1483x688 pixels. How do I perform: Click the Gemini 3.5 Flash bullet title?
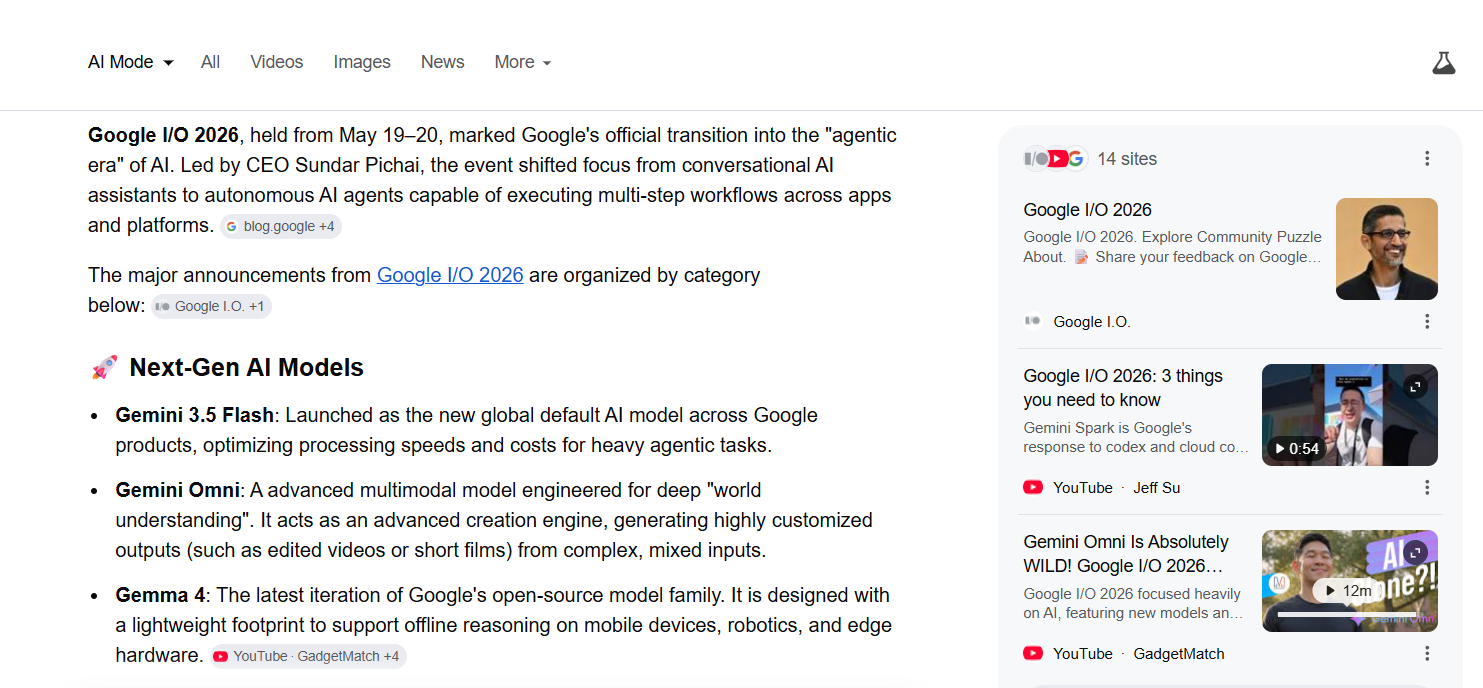(195, 415)
